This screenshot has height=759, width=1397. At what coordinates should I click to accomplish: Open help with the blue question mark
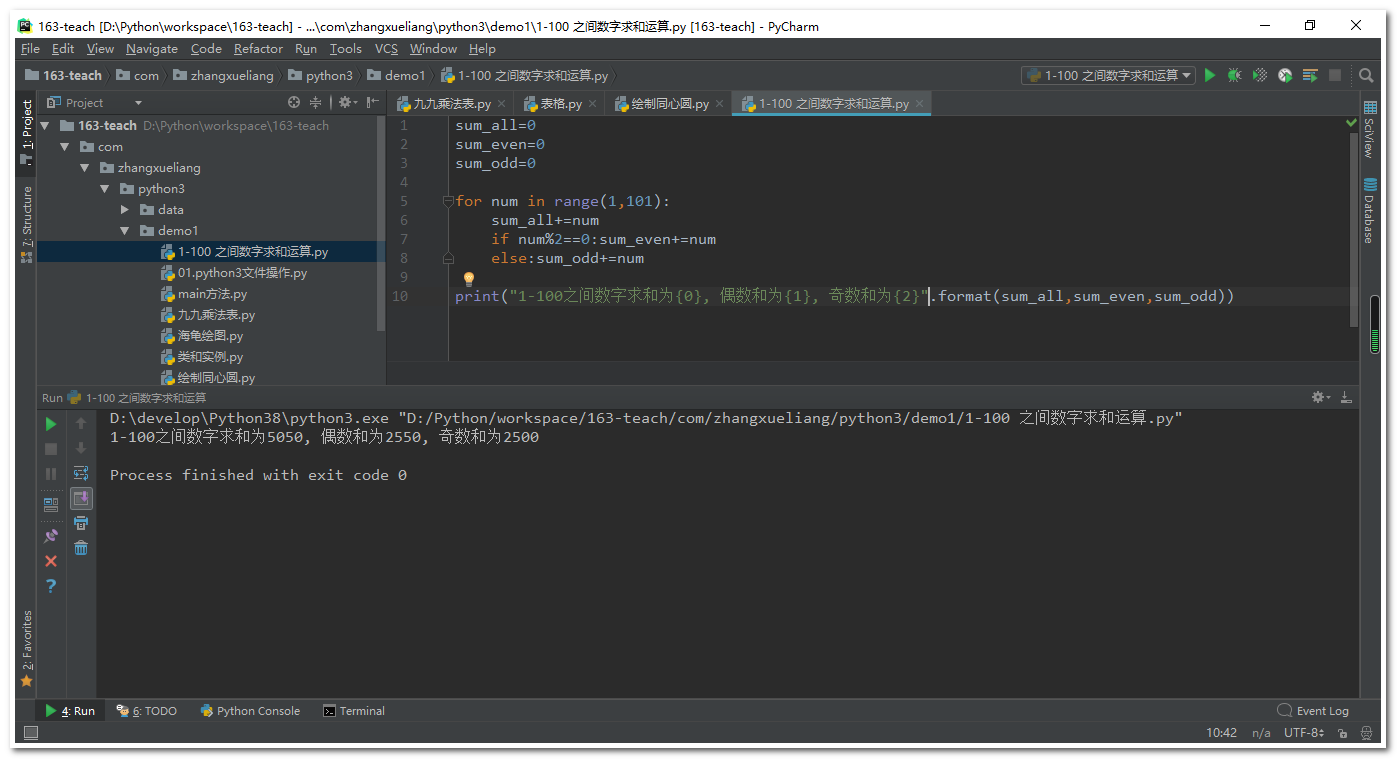tap(51, 586)
